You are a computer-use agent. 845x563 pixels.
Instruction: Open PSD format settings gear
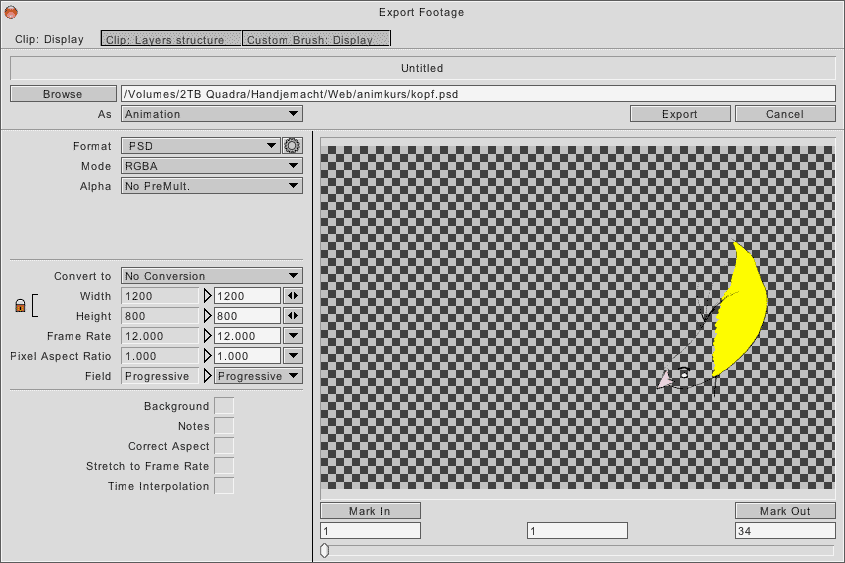click(292, 145)
